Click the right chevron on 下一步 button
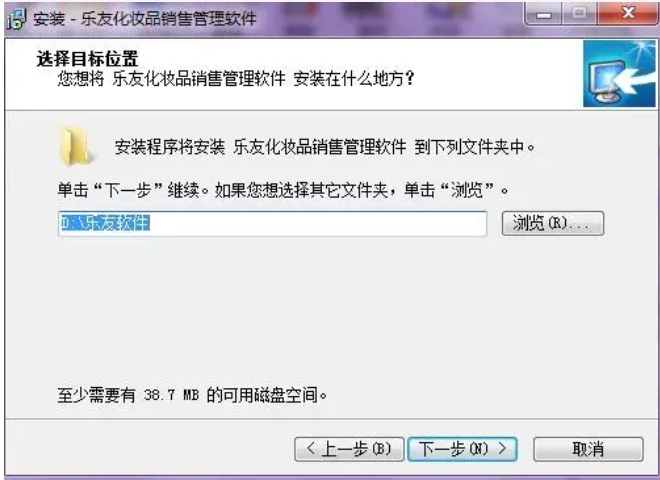This screenshot has width=660, height=480. 502,448
